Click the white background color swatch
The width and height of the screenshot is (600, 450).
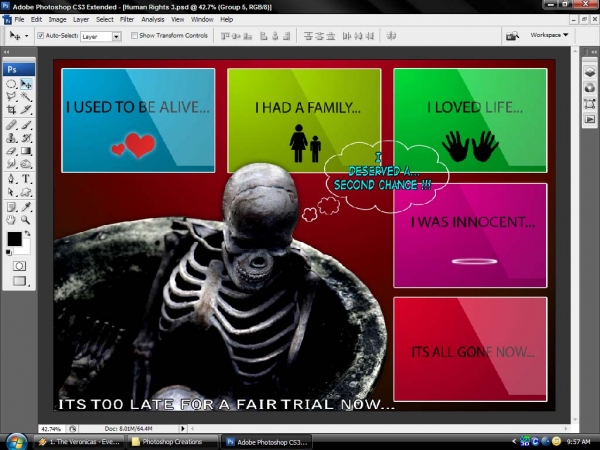[x=25, y=249]
